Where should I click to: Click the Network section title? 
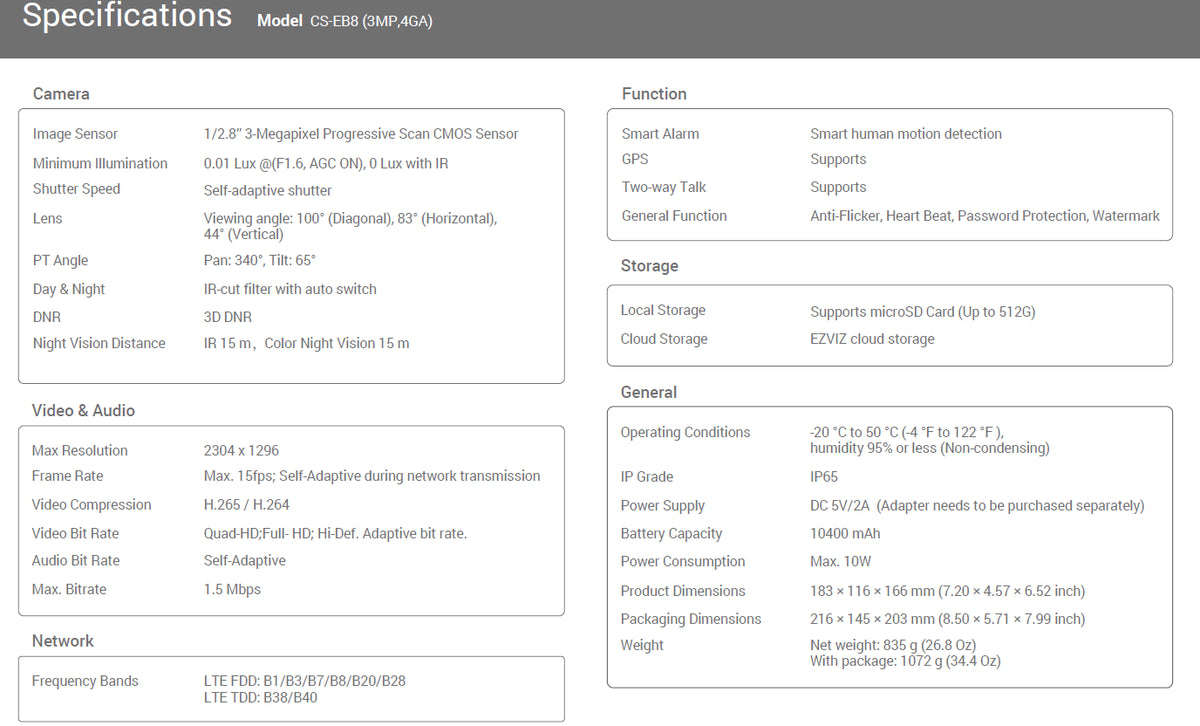pyautogui.click(x=63, y=641)
